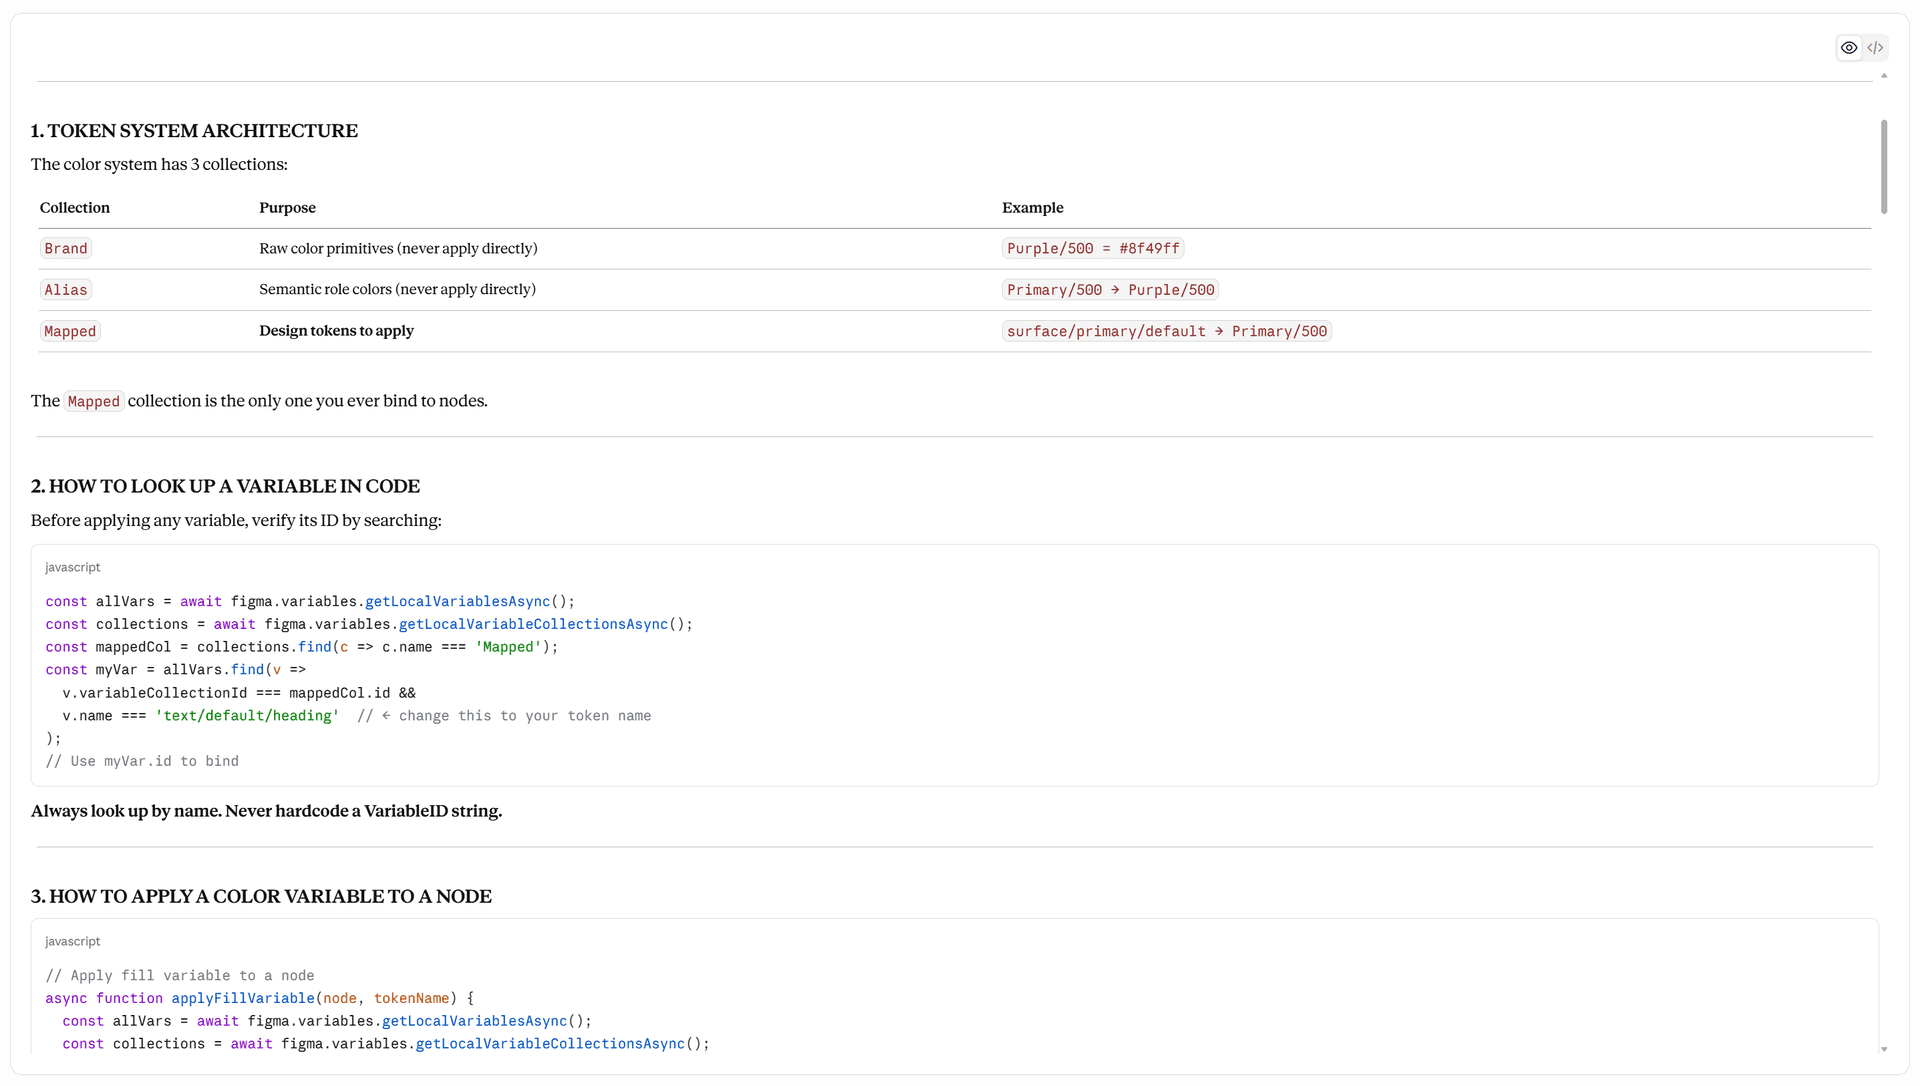Screen dimensions: 1920x1086
Task: Click the scrollbar up arrow
Action: [1884, 76]
